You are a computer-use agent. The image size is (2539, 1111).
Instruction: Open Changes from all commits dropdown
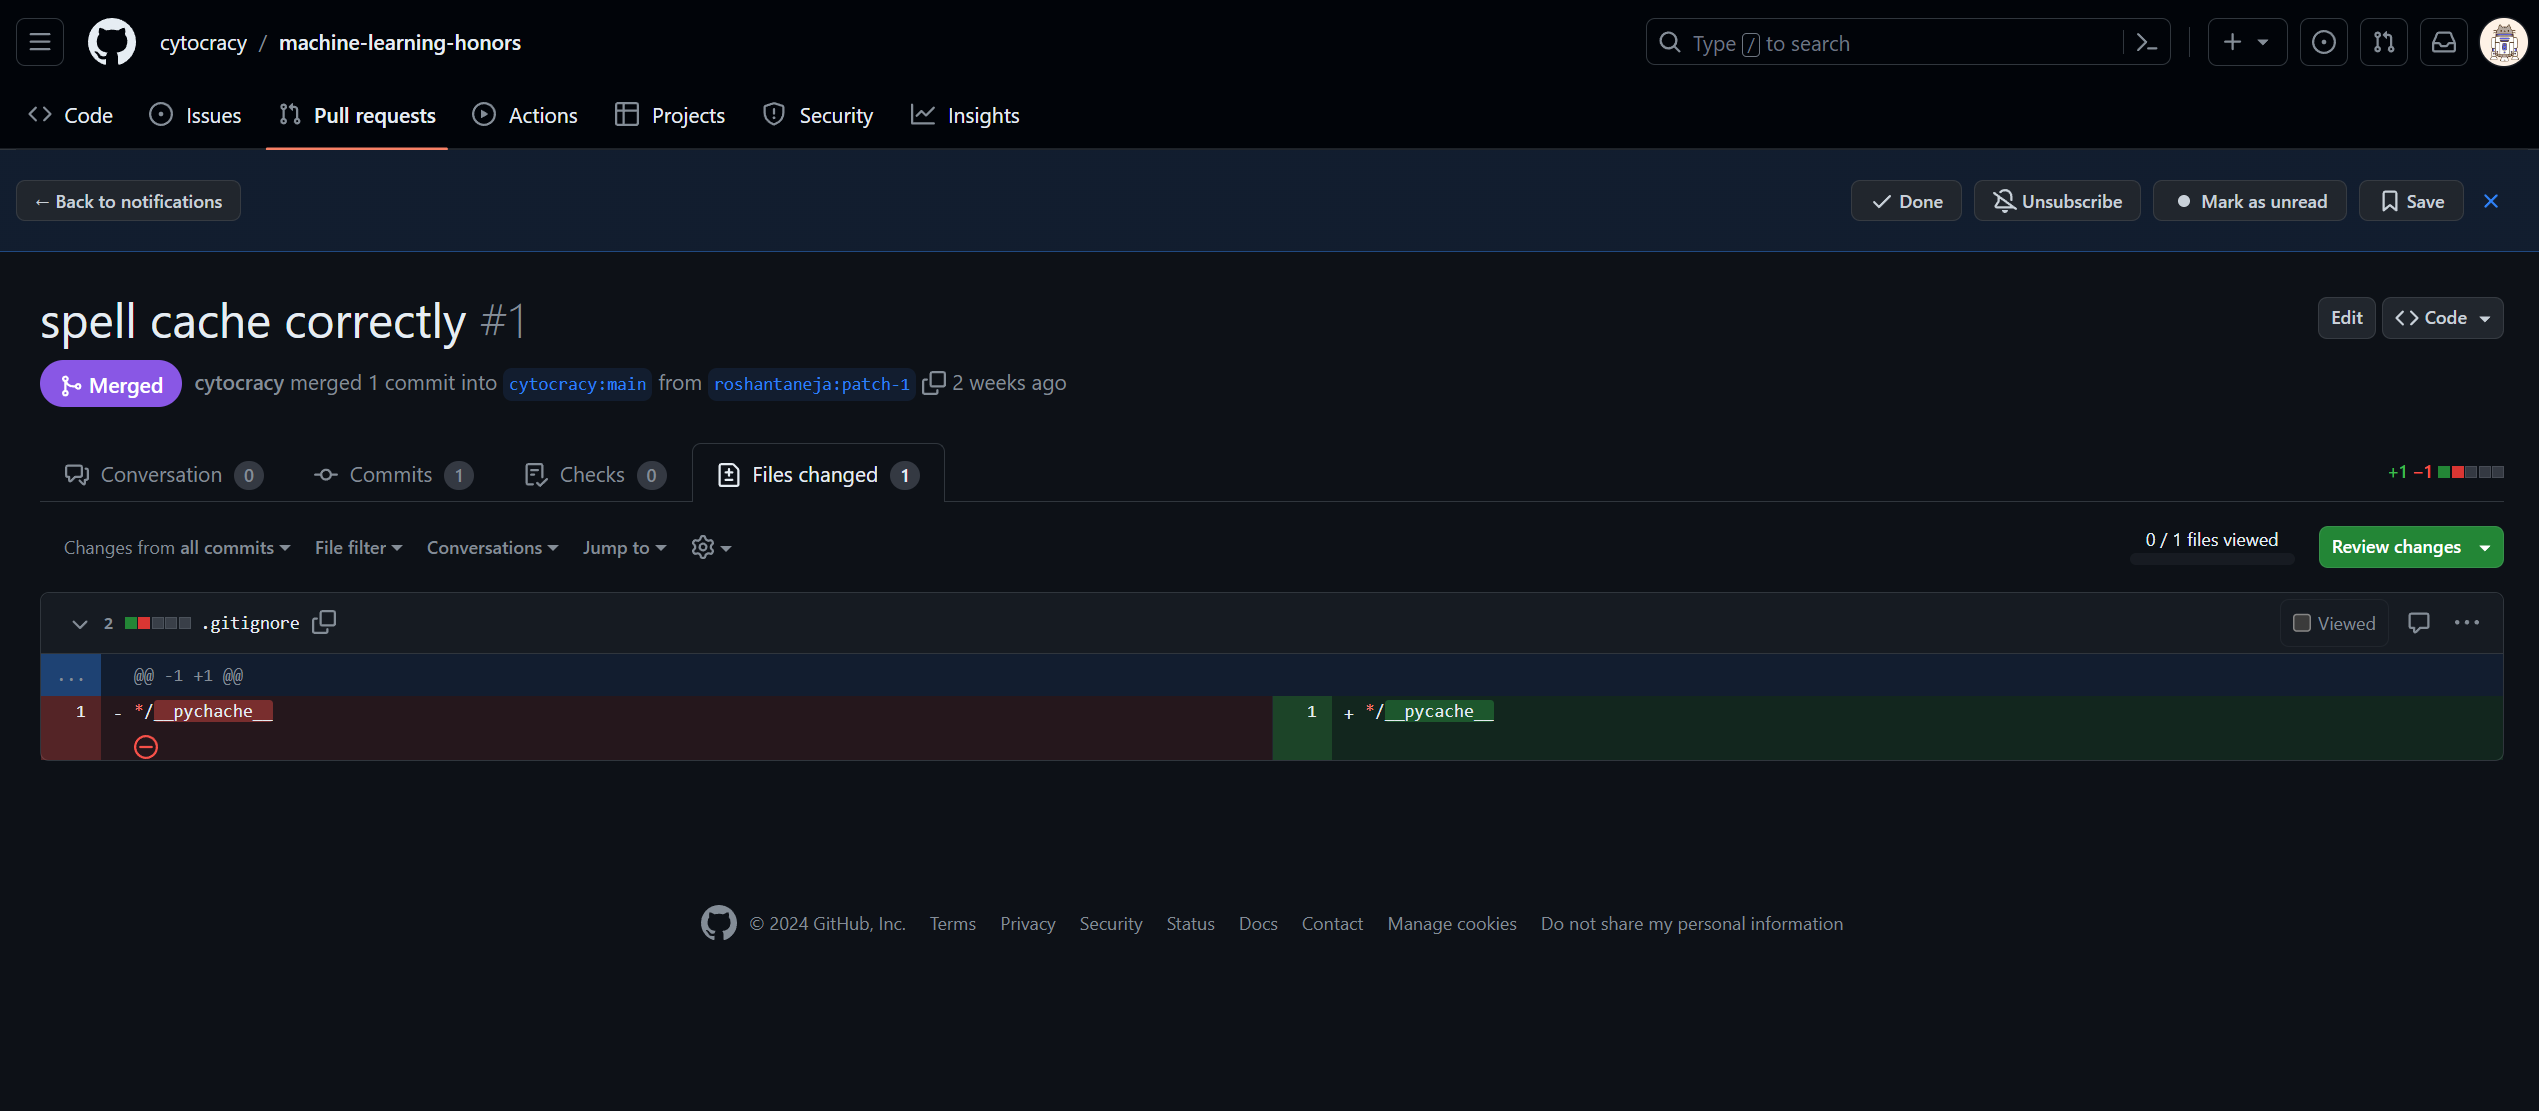[x=177, y=548]
